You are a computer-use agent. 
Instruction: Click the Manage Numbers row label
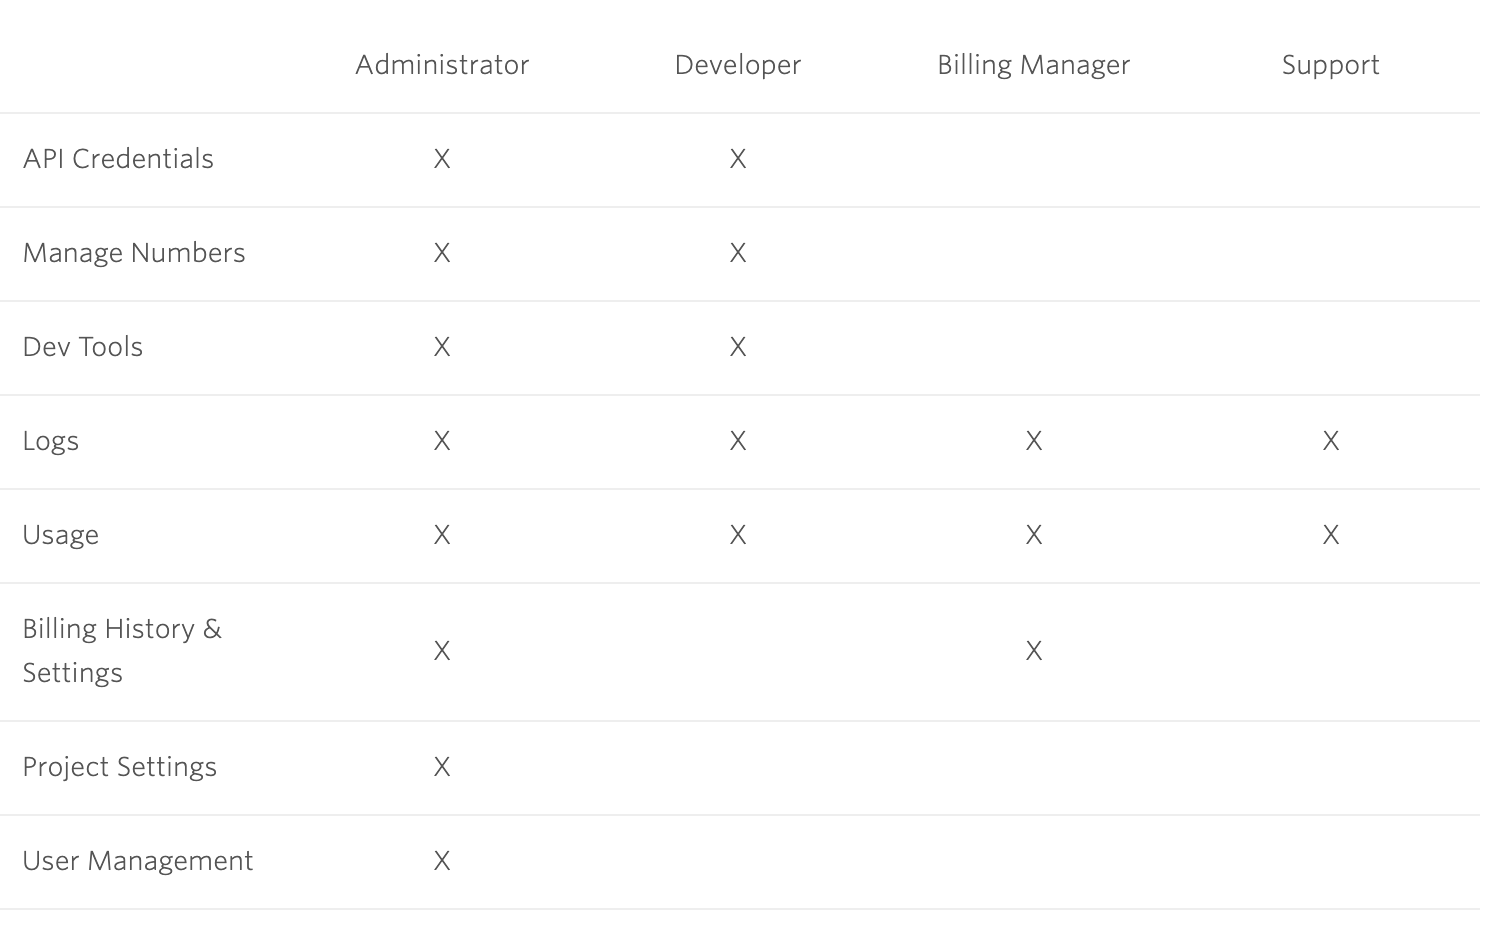134,253
